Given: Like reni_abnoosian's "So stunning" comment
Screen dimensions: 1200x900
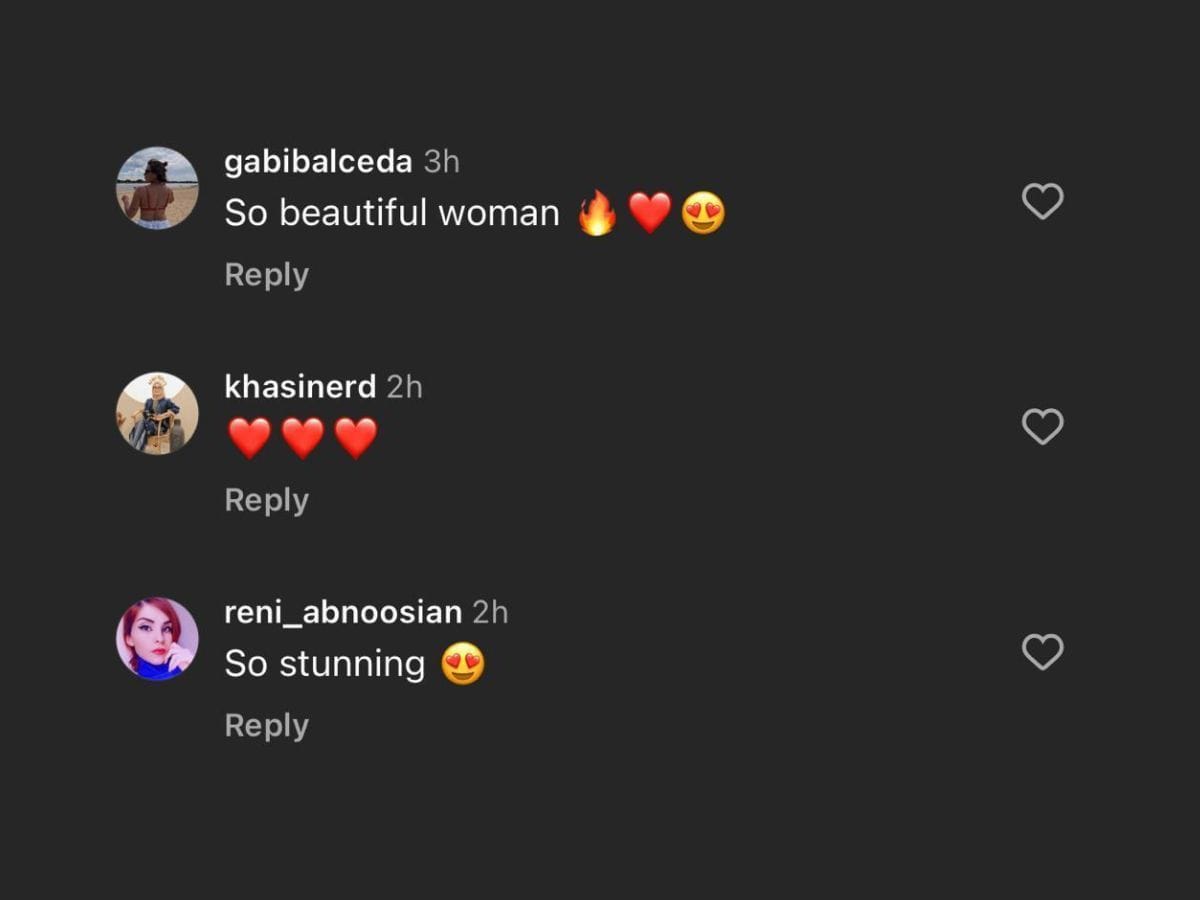Looking at the screenshot, I should [x=1042, y=652].
